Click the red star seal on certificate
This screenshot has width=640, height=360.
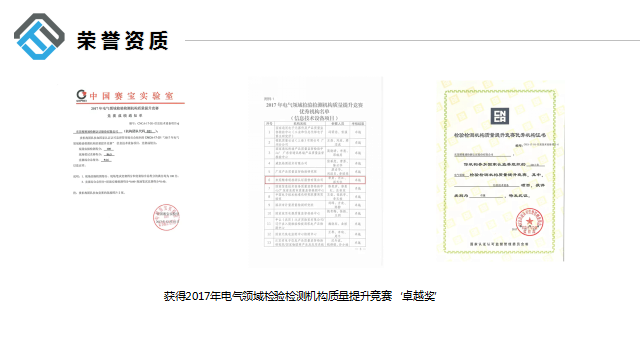click(x=529, y=222)
